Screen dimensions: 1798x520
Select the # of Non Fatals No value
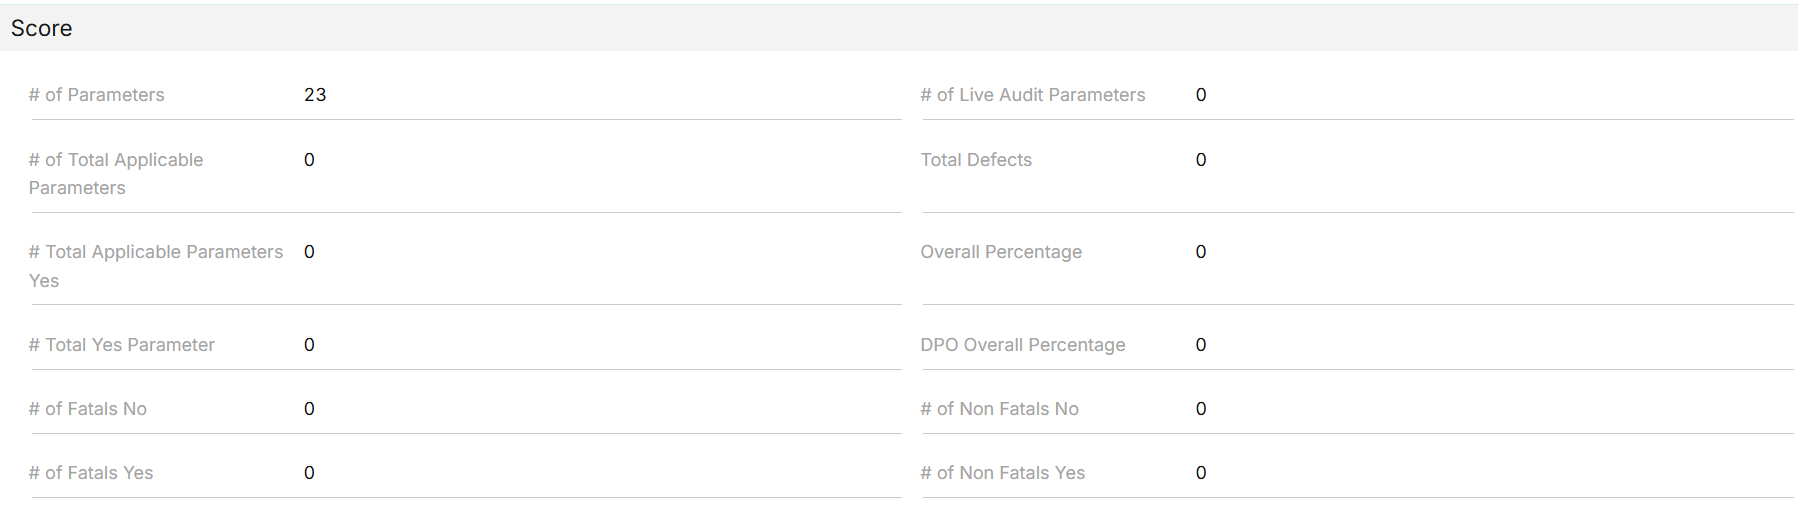coord(1201,409)
